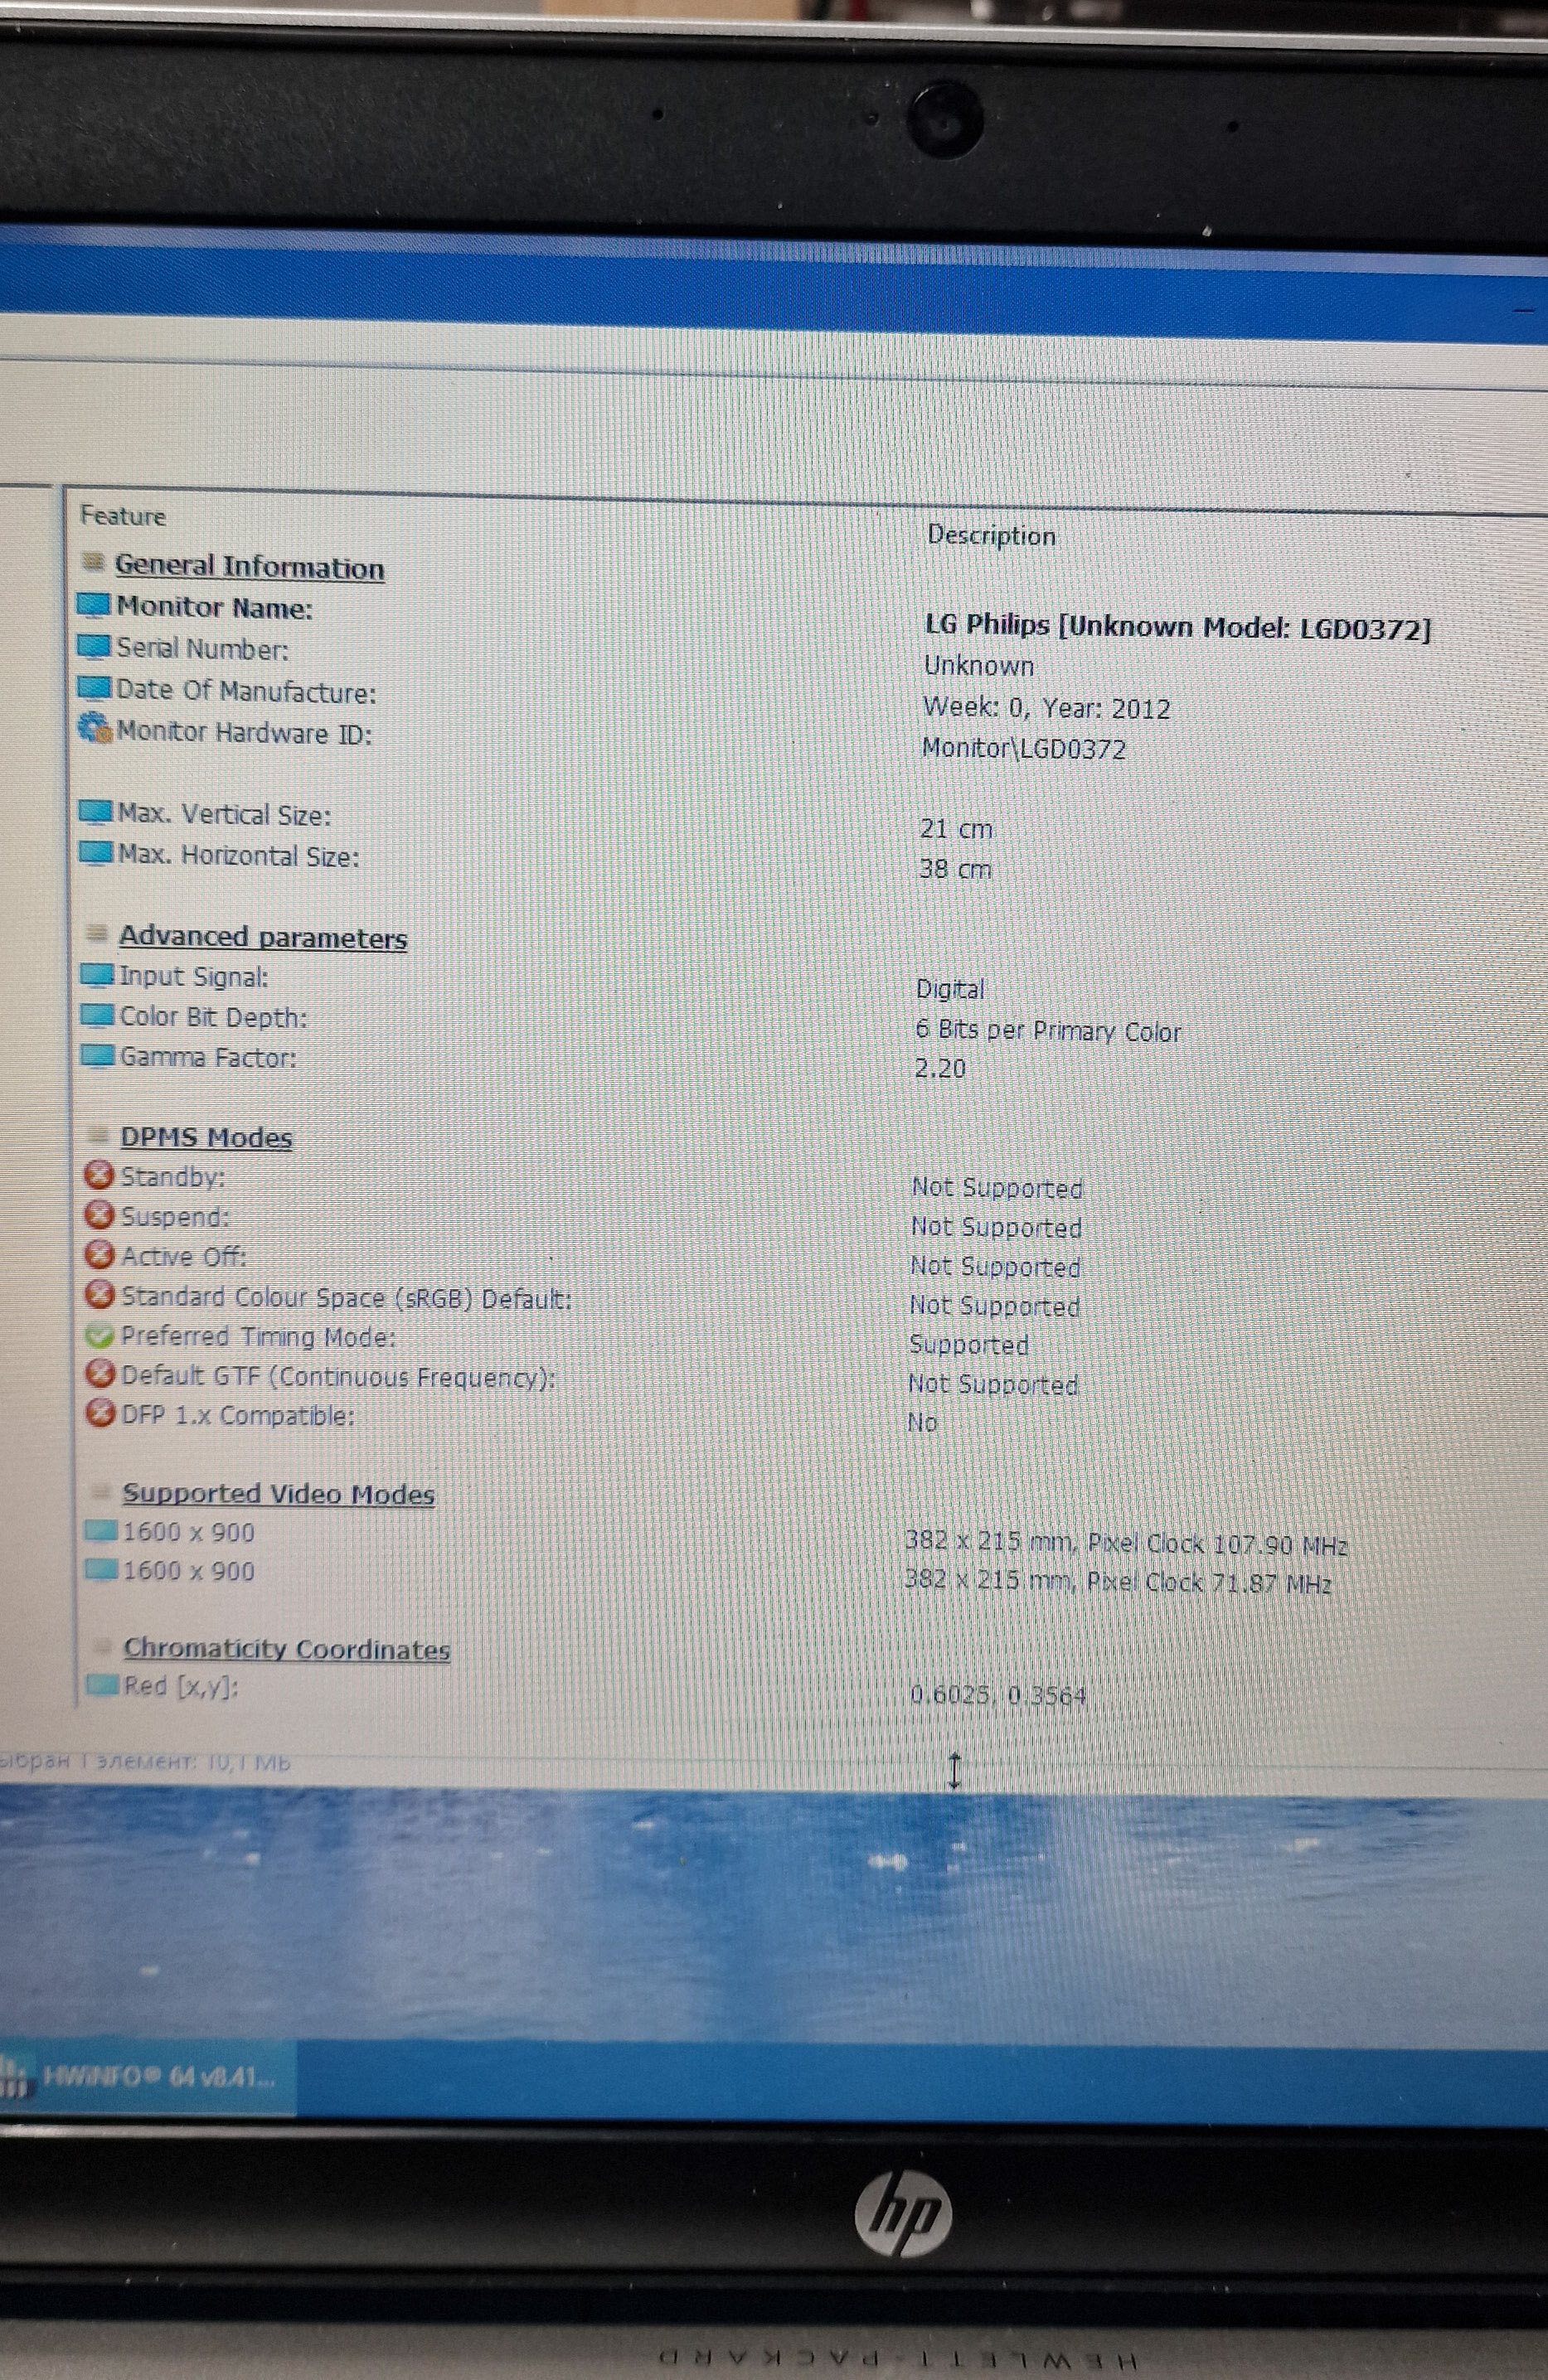This screenshot has width=1548, height=2380.
Task: Click the Unknown serial number value
Action: pyautogui.click(x=979, y=666)
